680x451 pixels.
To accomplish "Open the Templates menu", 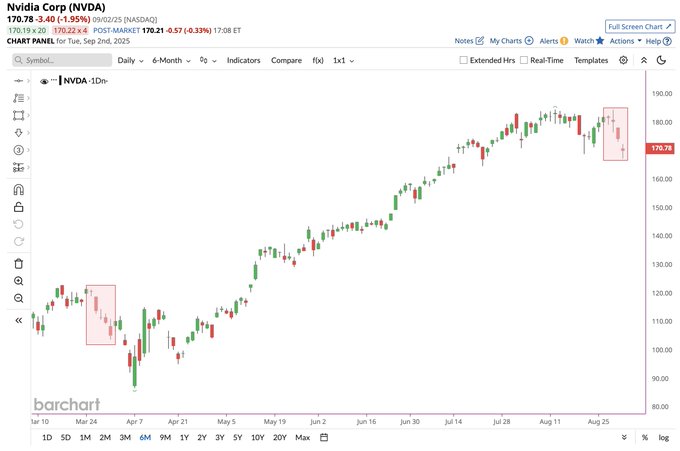I will coord(591,60).
